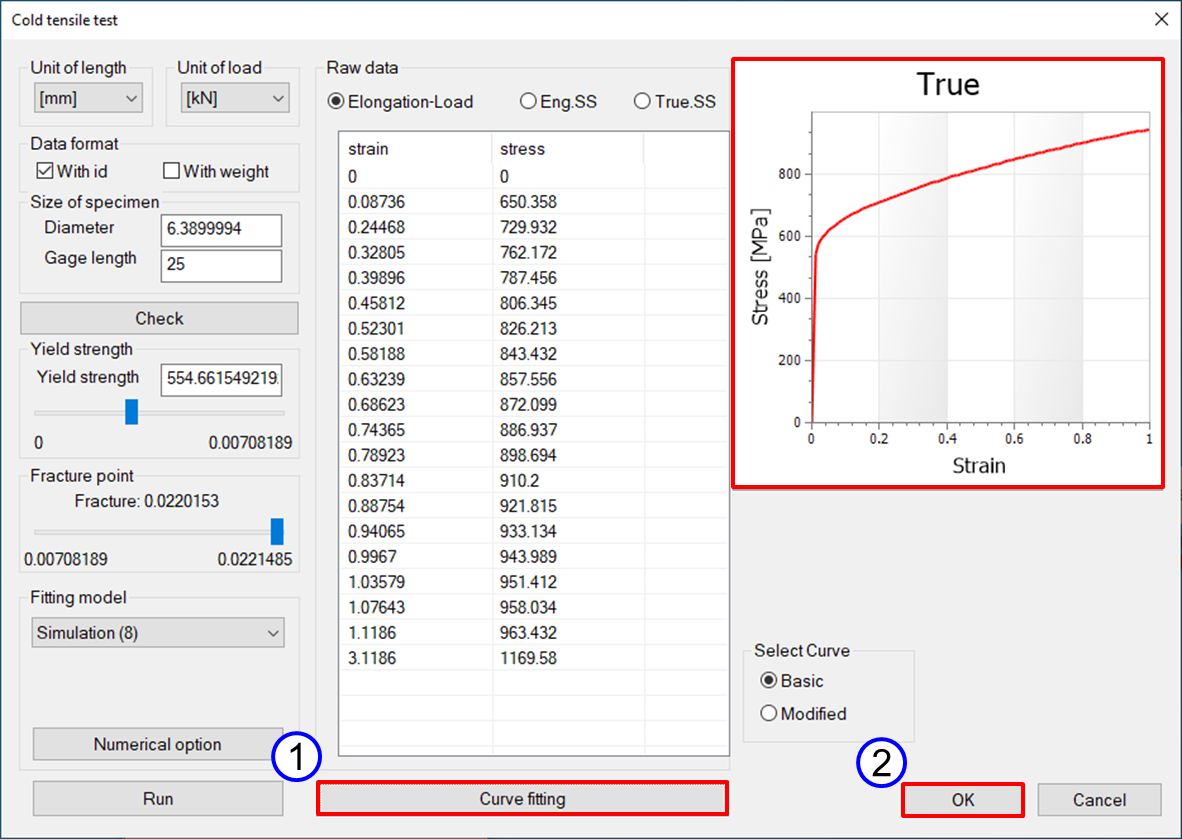Click the Gage length input field
This screenshot has height=839, width=1182.
click(220, 266)
